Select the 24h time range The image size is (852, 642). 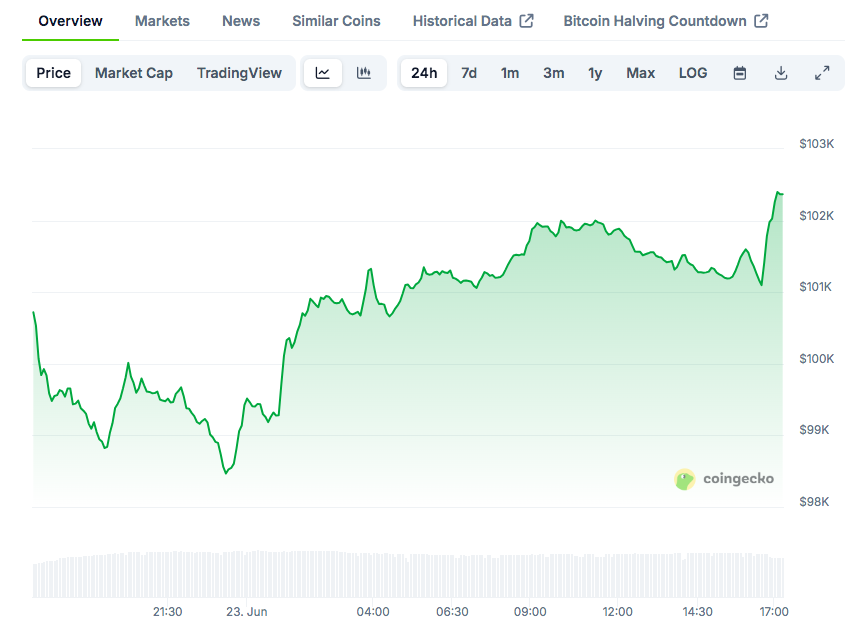pyautogui.click(x=424, y=73)
